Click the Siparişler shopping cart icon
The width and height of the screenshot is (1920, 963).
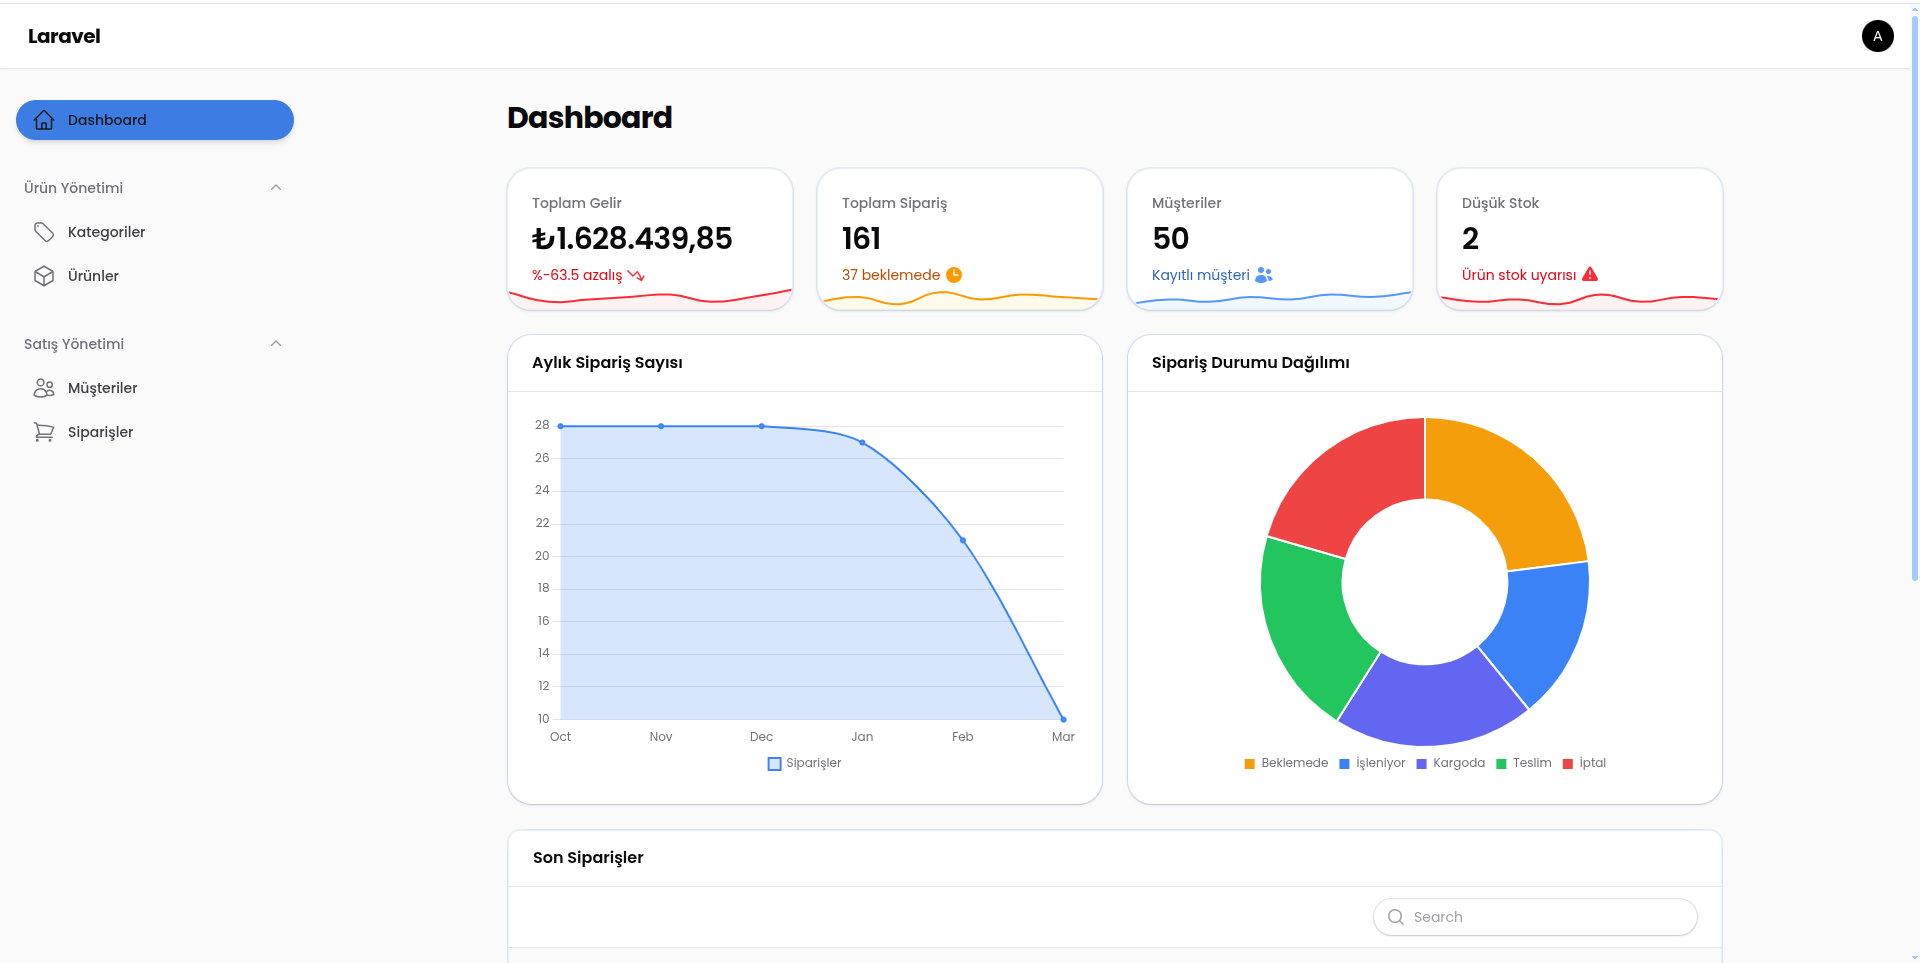pyautogui.click(x=44, y=432)
